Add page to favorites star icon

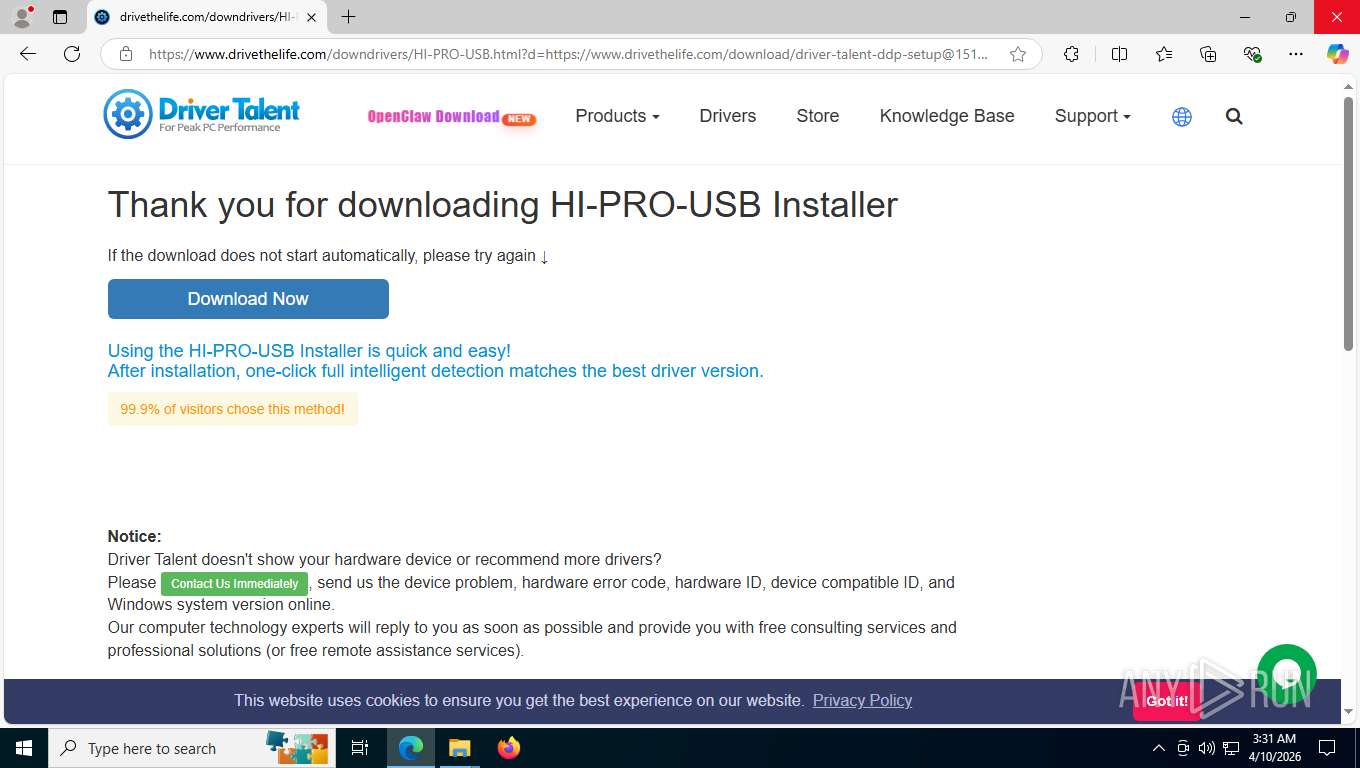click(1018, 54)
